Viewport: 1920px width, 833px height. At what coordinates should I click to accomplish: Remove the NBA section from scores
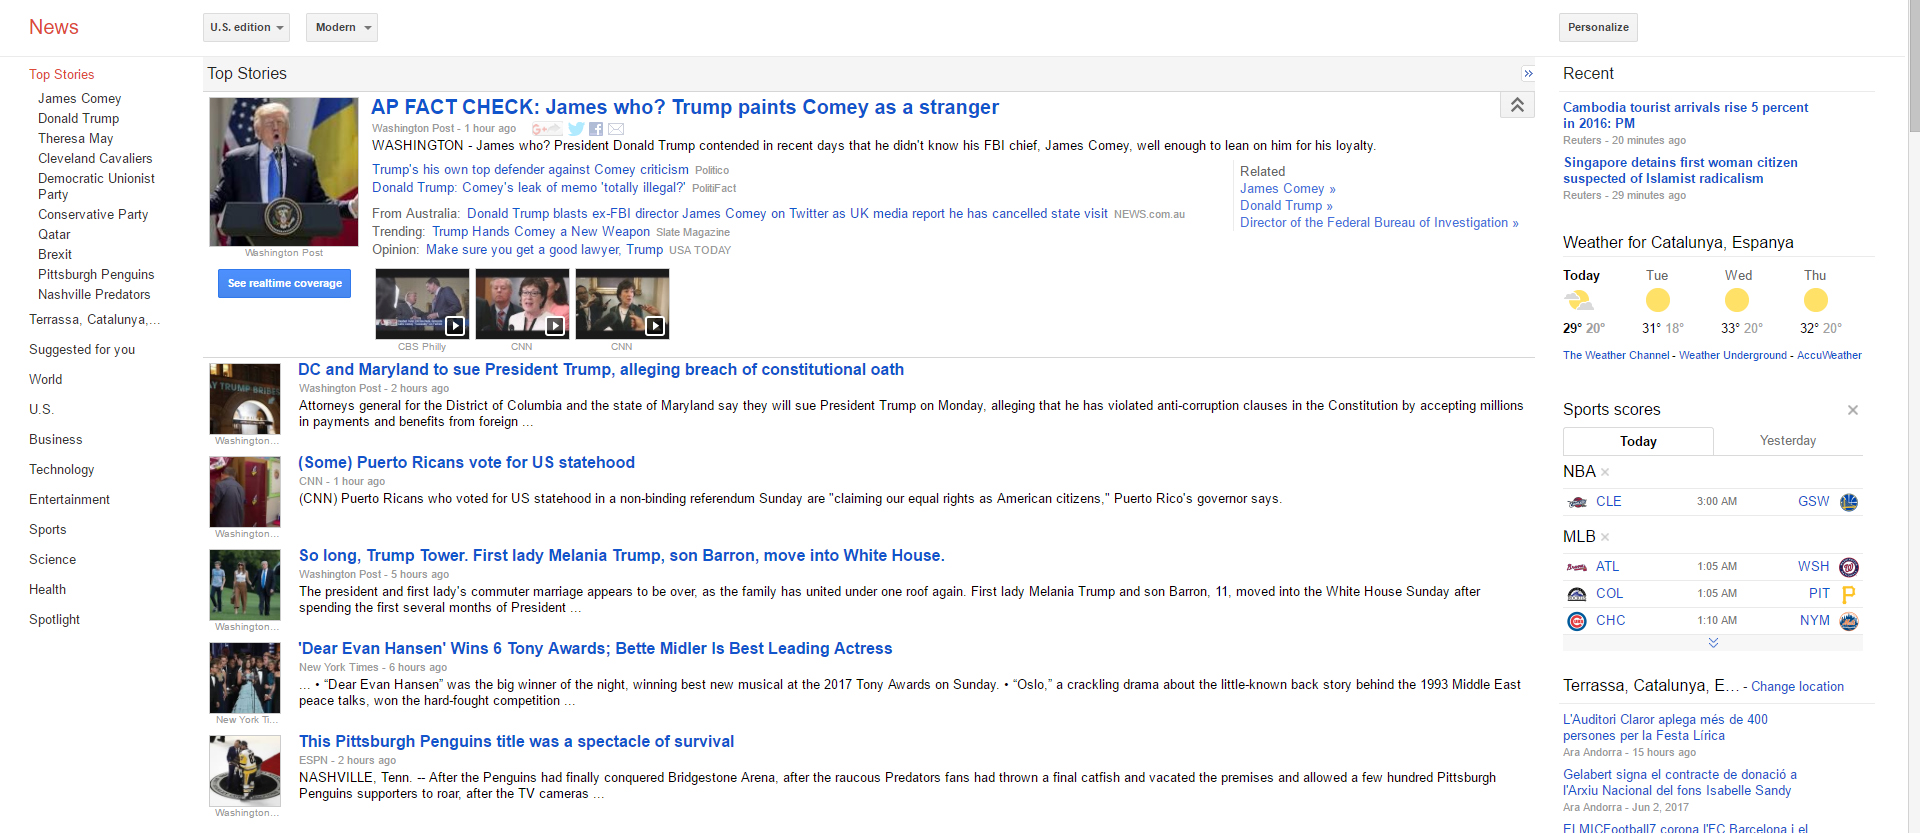click(1605, 472)
